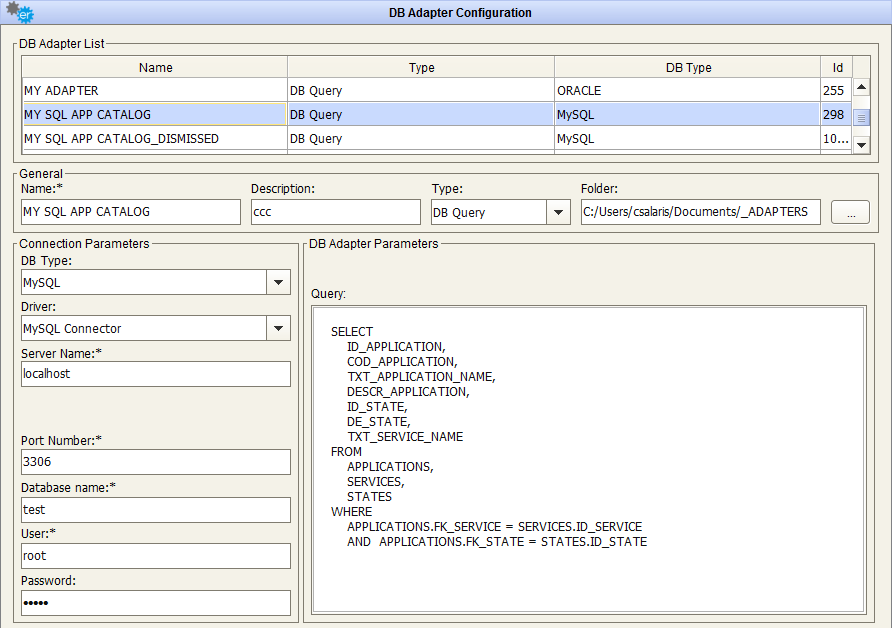Expand the DB Type dropdown
The height and width of the screenshot is (628, 892).
click(x=278, y=283)
